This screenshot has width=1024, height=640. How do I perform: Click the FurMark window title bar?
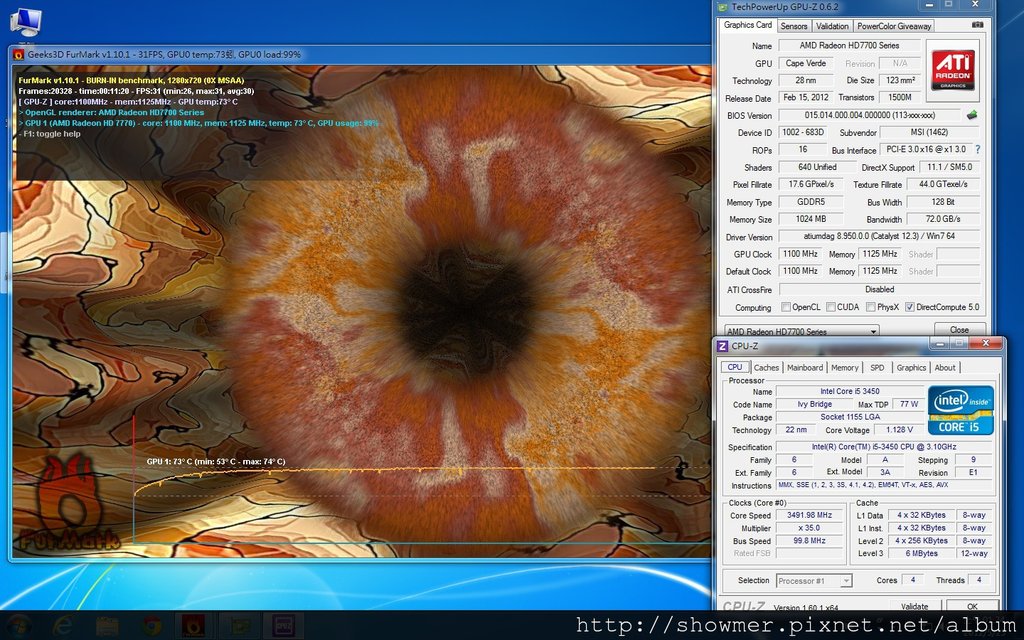click(359, 55)
